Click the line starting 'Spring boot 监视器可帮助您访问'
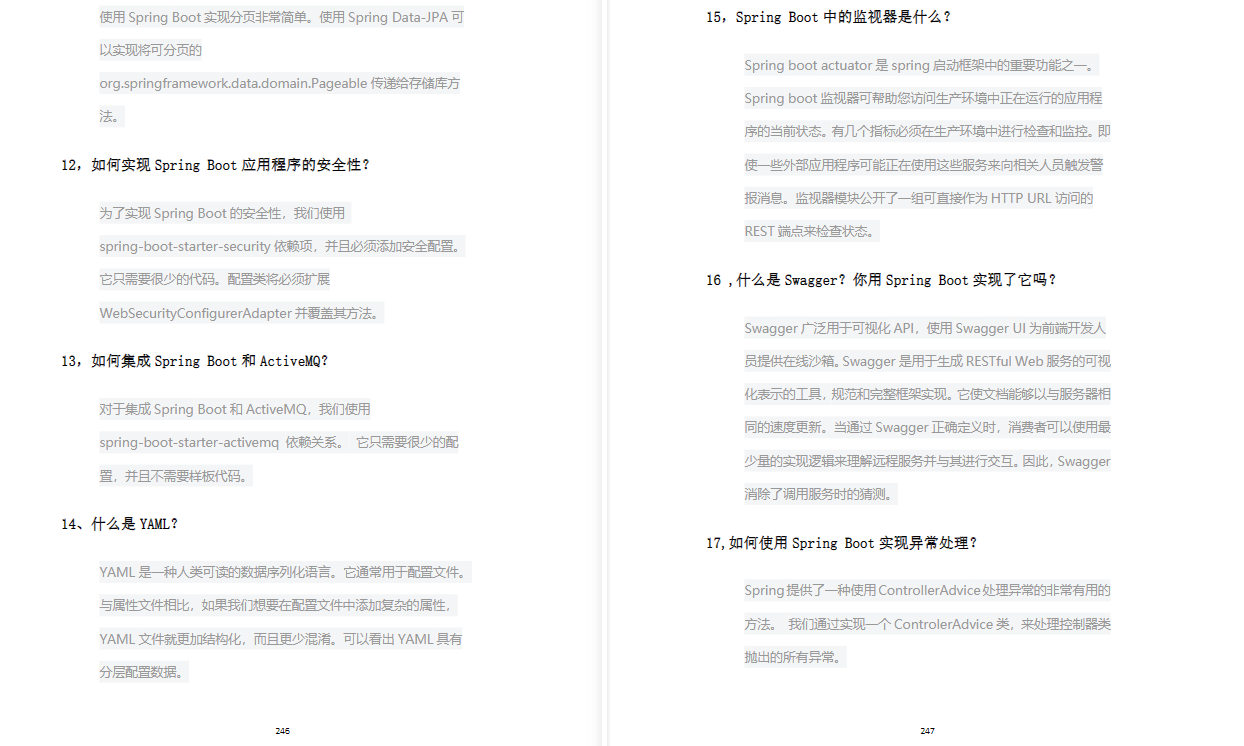 click(923, 98)
